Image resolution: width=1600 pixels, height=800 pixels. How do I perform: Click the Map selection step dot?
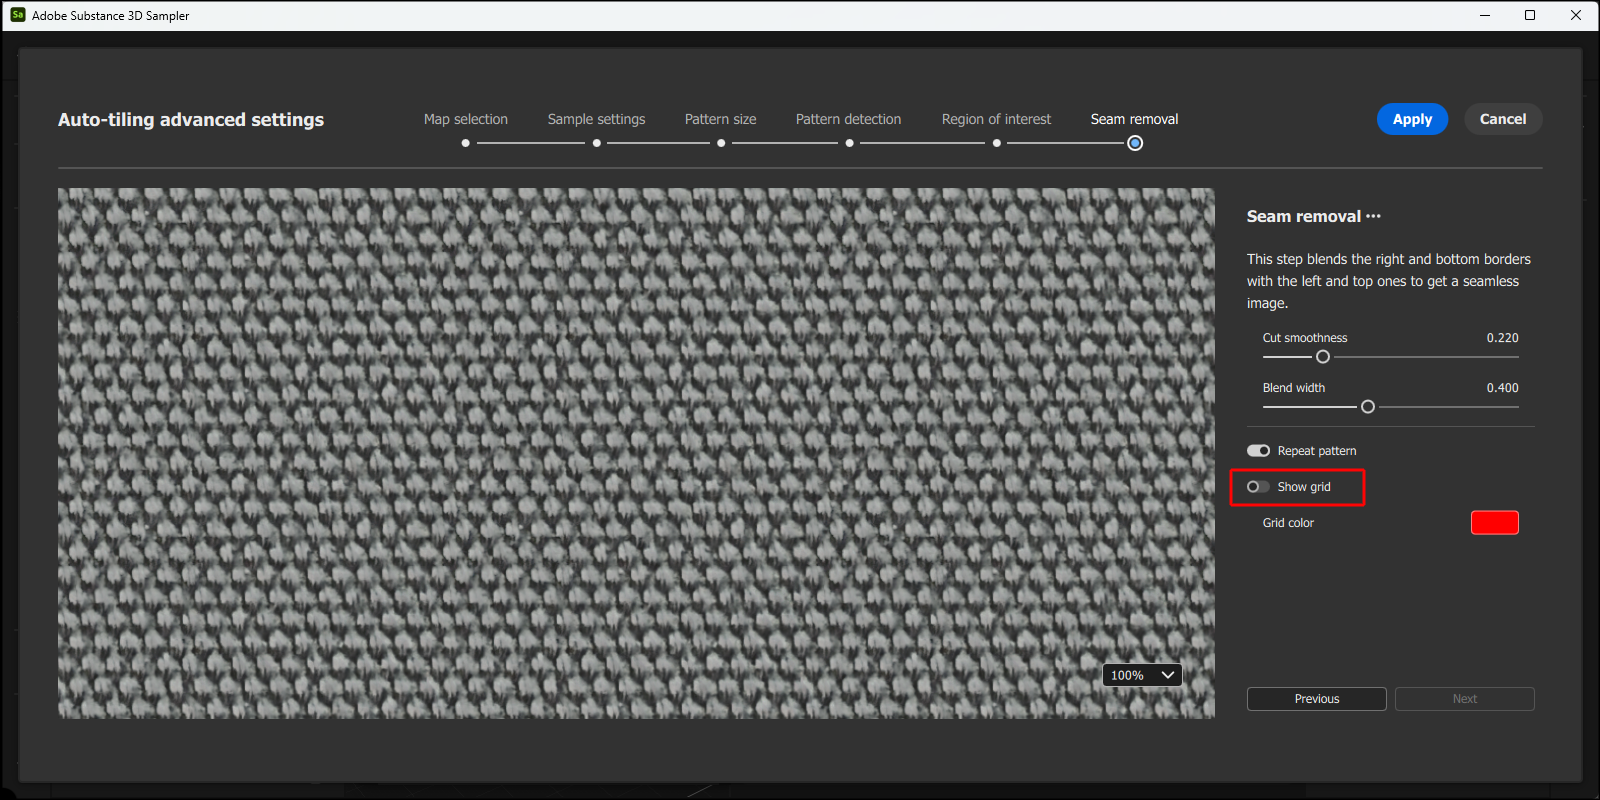click(x=465, y=143)
